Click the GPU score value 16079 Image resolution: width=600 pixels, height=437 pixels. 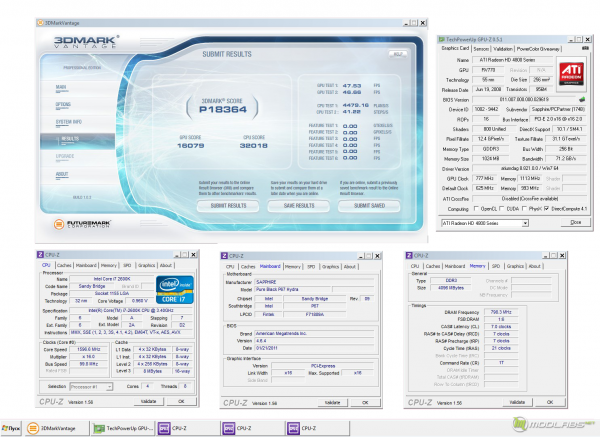point(191,146)
